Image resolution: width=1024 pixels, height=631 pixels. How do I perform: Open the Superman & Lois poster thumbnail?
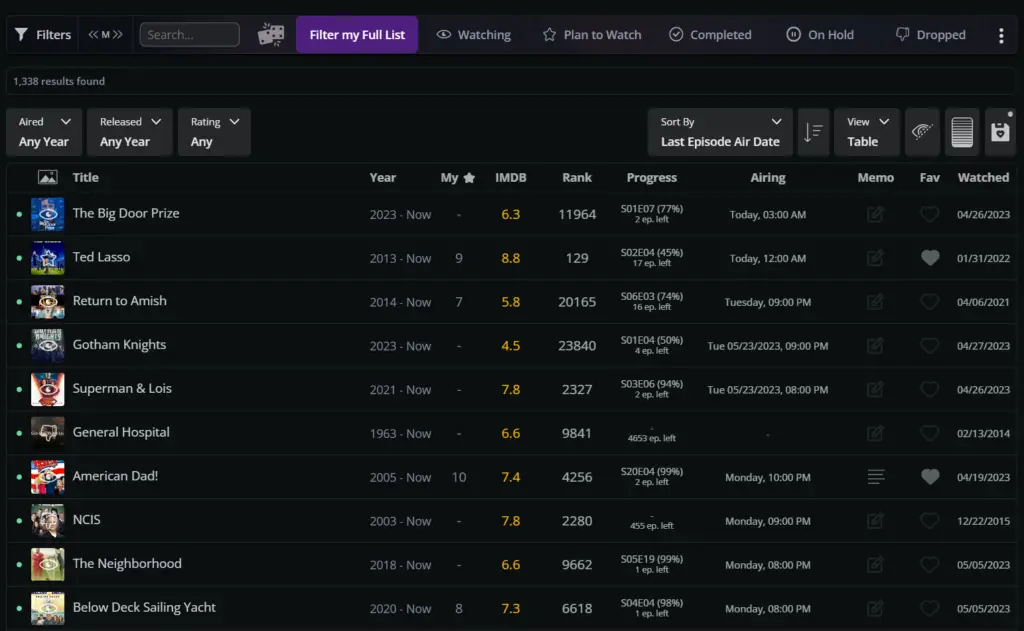48,389
